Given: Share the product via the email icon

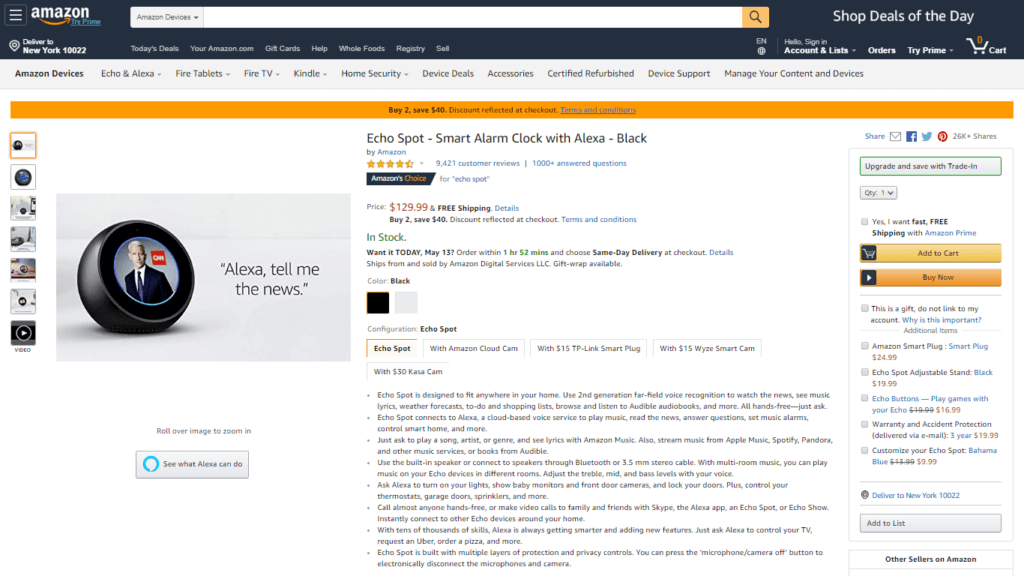Looking at the screenshot, I should click(897, 136).
